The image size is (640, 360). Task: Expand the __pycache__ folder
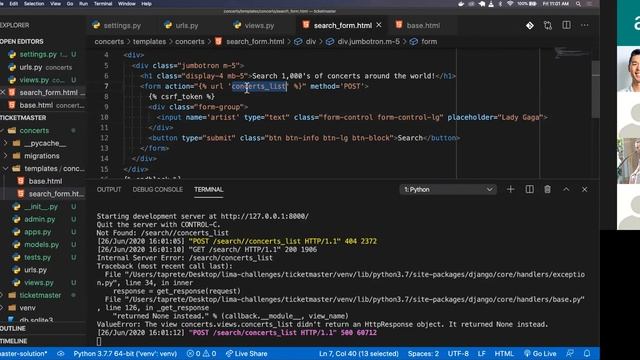pyautogui.click(x=45, y=143)
